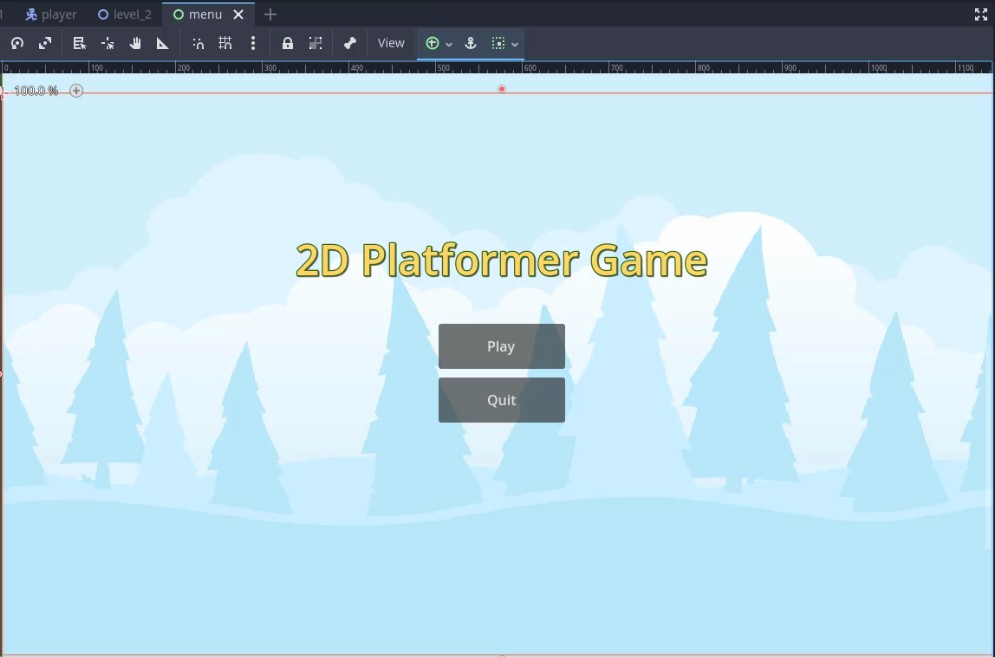Activate the Scale mode tool
995x657 pixels.
pyautogui.click(x=45, y=43)
